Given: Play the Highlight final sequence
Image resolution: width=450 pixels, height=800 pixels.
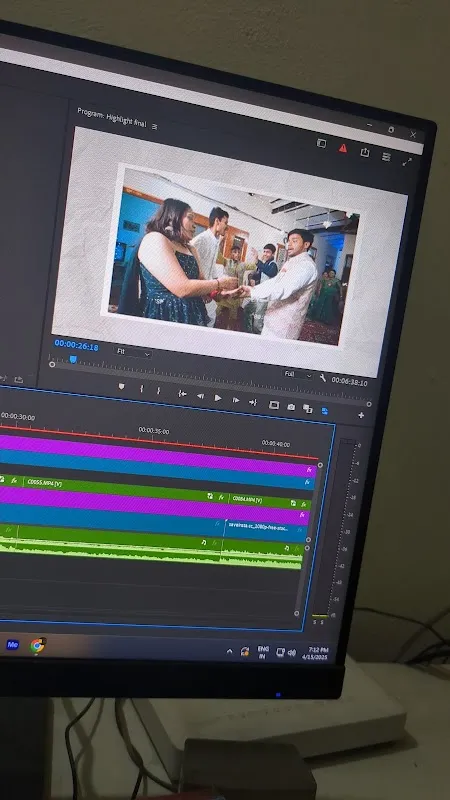Looking at the screenshot, I should [x=218, y=397].
